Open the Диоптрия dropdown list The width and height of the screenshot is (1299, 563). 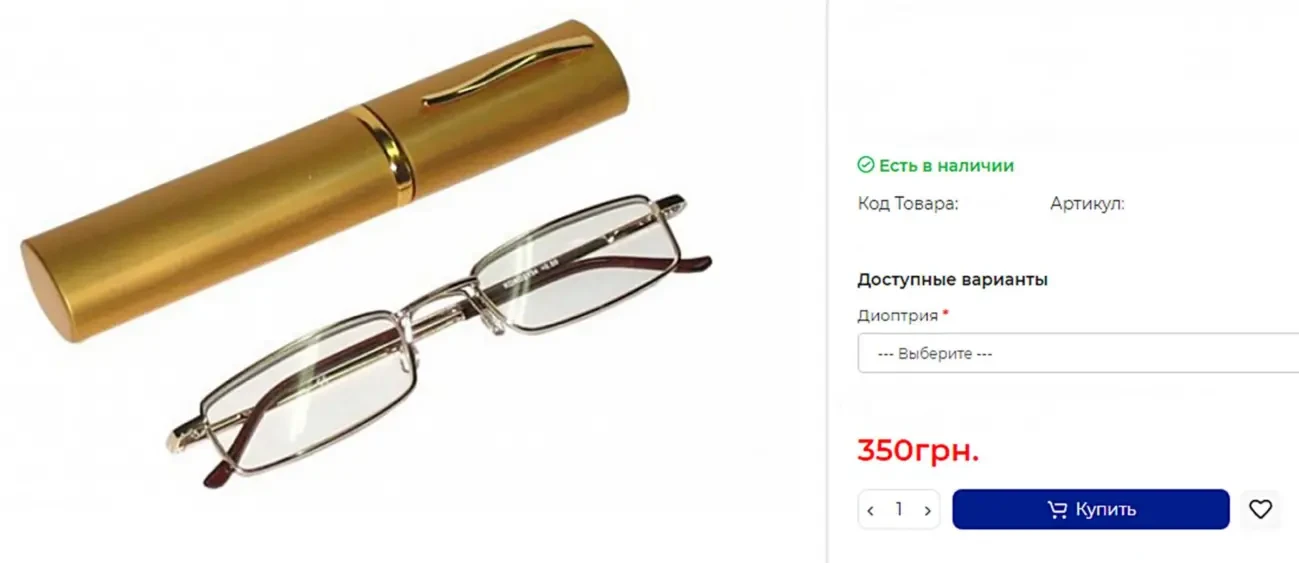point(1078,353)
